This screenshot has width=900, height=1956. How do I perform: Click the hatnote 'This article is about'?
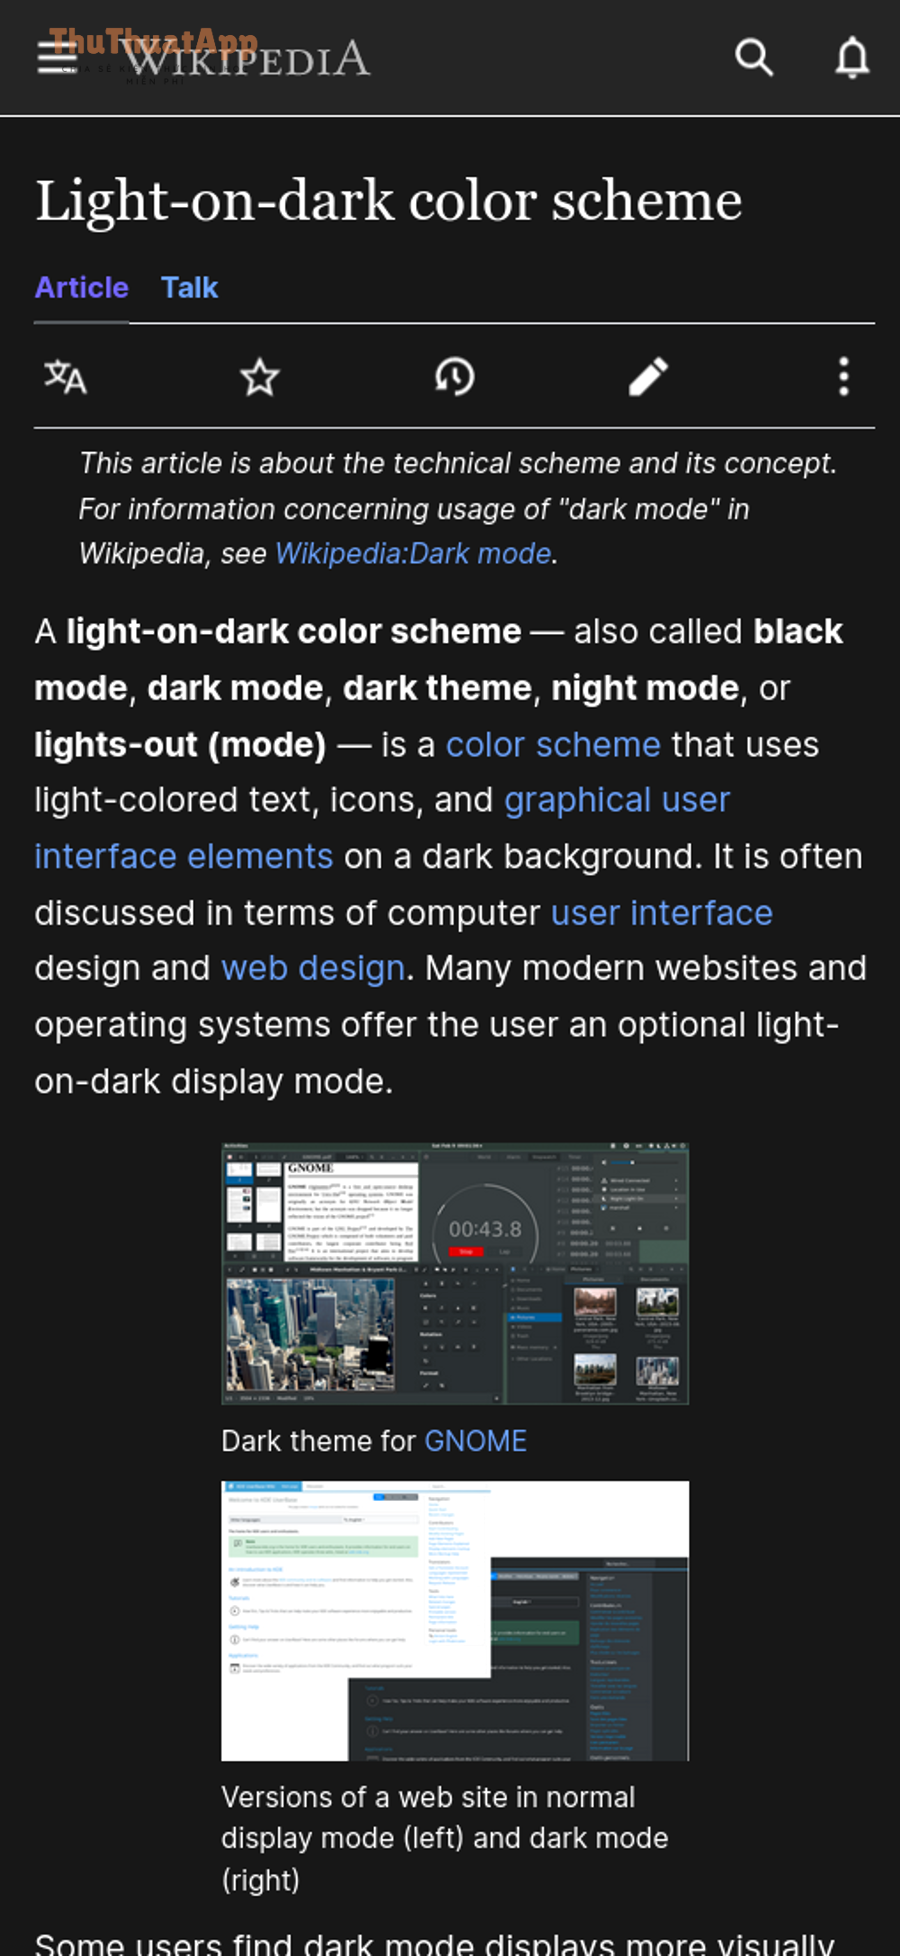point(458,508)
